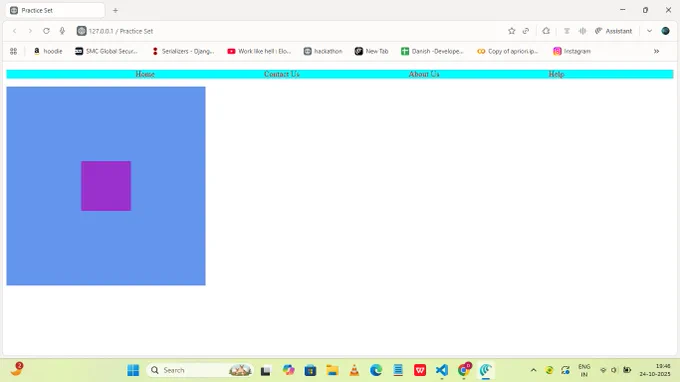Open the browser profile avatar
Image resolution: width=680 pixels, height=382 pixels.
pos(665,31)
